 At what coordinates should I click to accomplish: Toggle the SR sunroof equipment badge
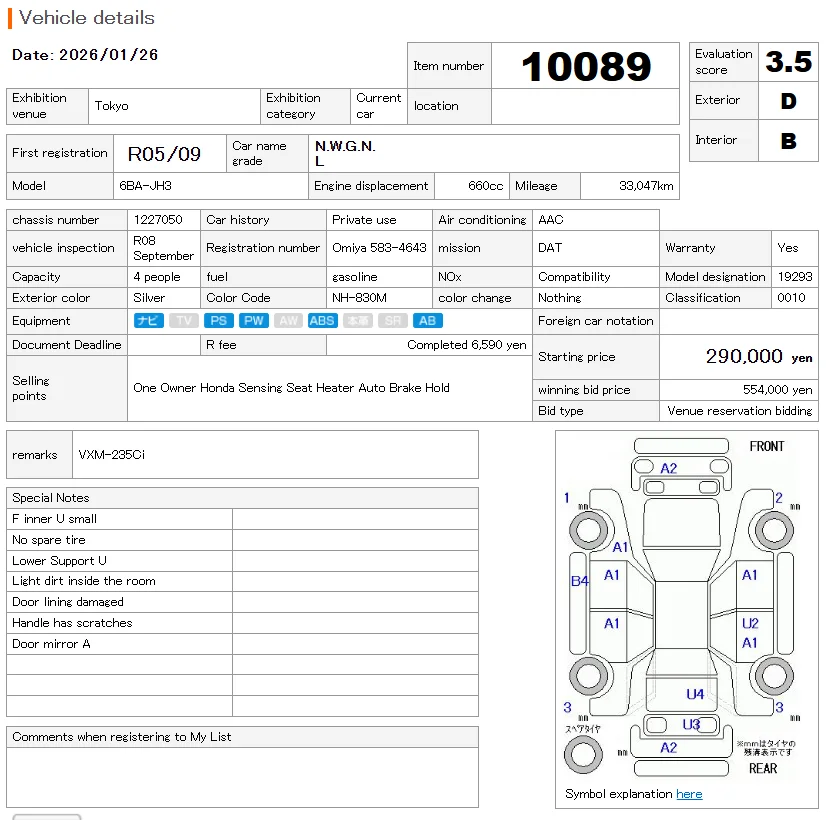click(393, 320)
